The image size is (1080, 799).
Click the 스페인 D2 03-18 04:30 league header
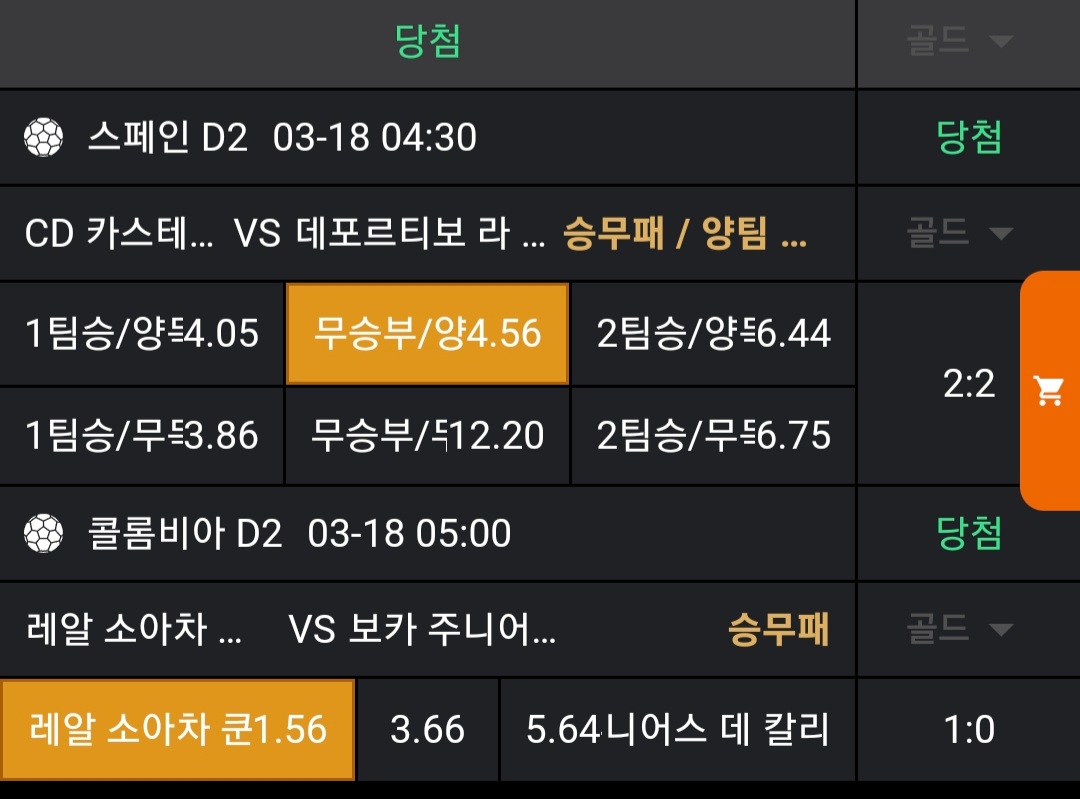pos(281,138)
